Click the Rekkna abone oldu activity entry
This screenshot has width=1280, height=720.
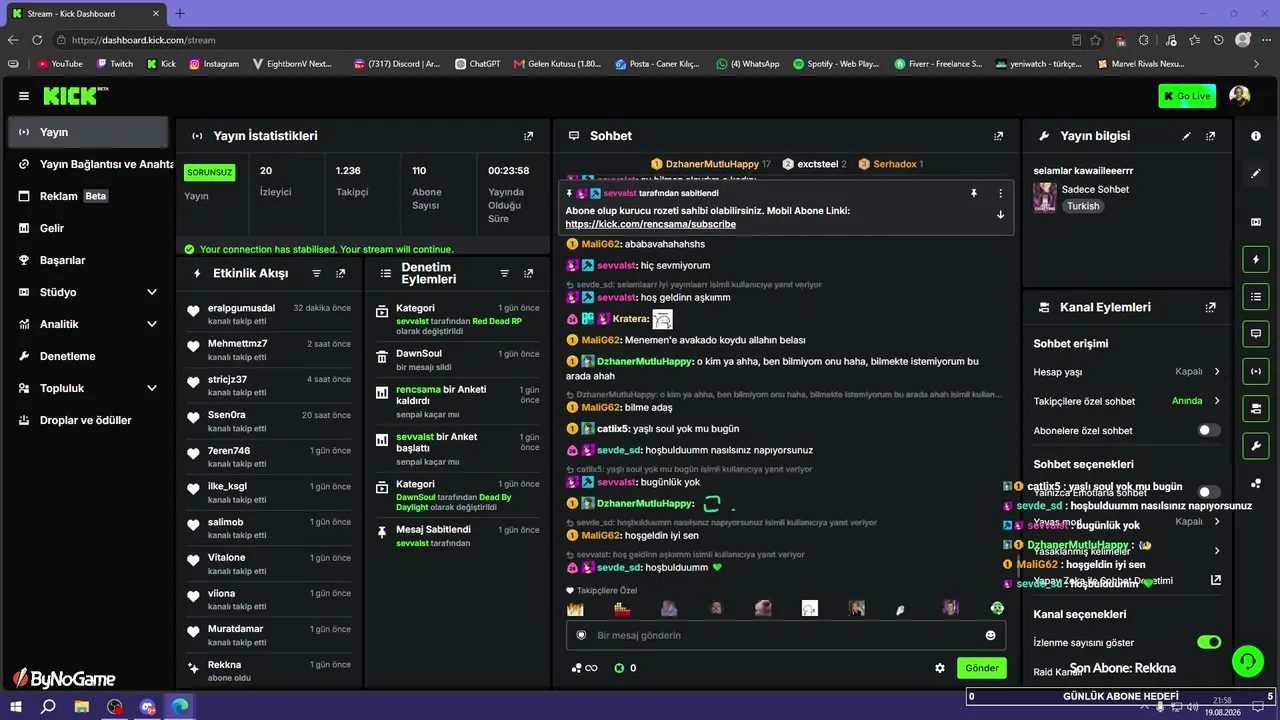pos(270,670)
